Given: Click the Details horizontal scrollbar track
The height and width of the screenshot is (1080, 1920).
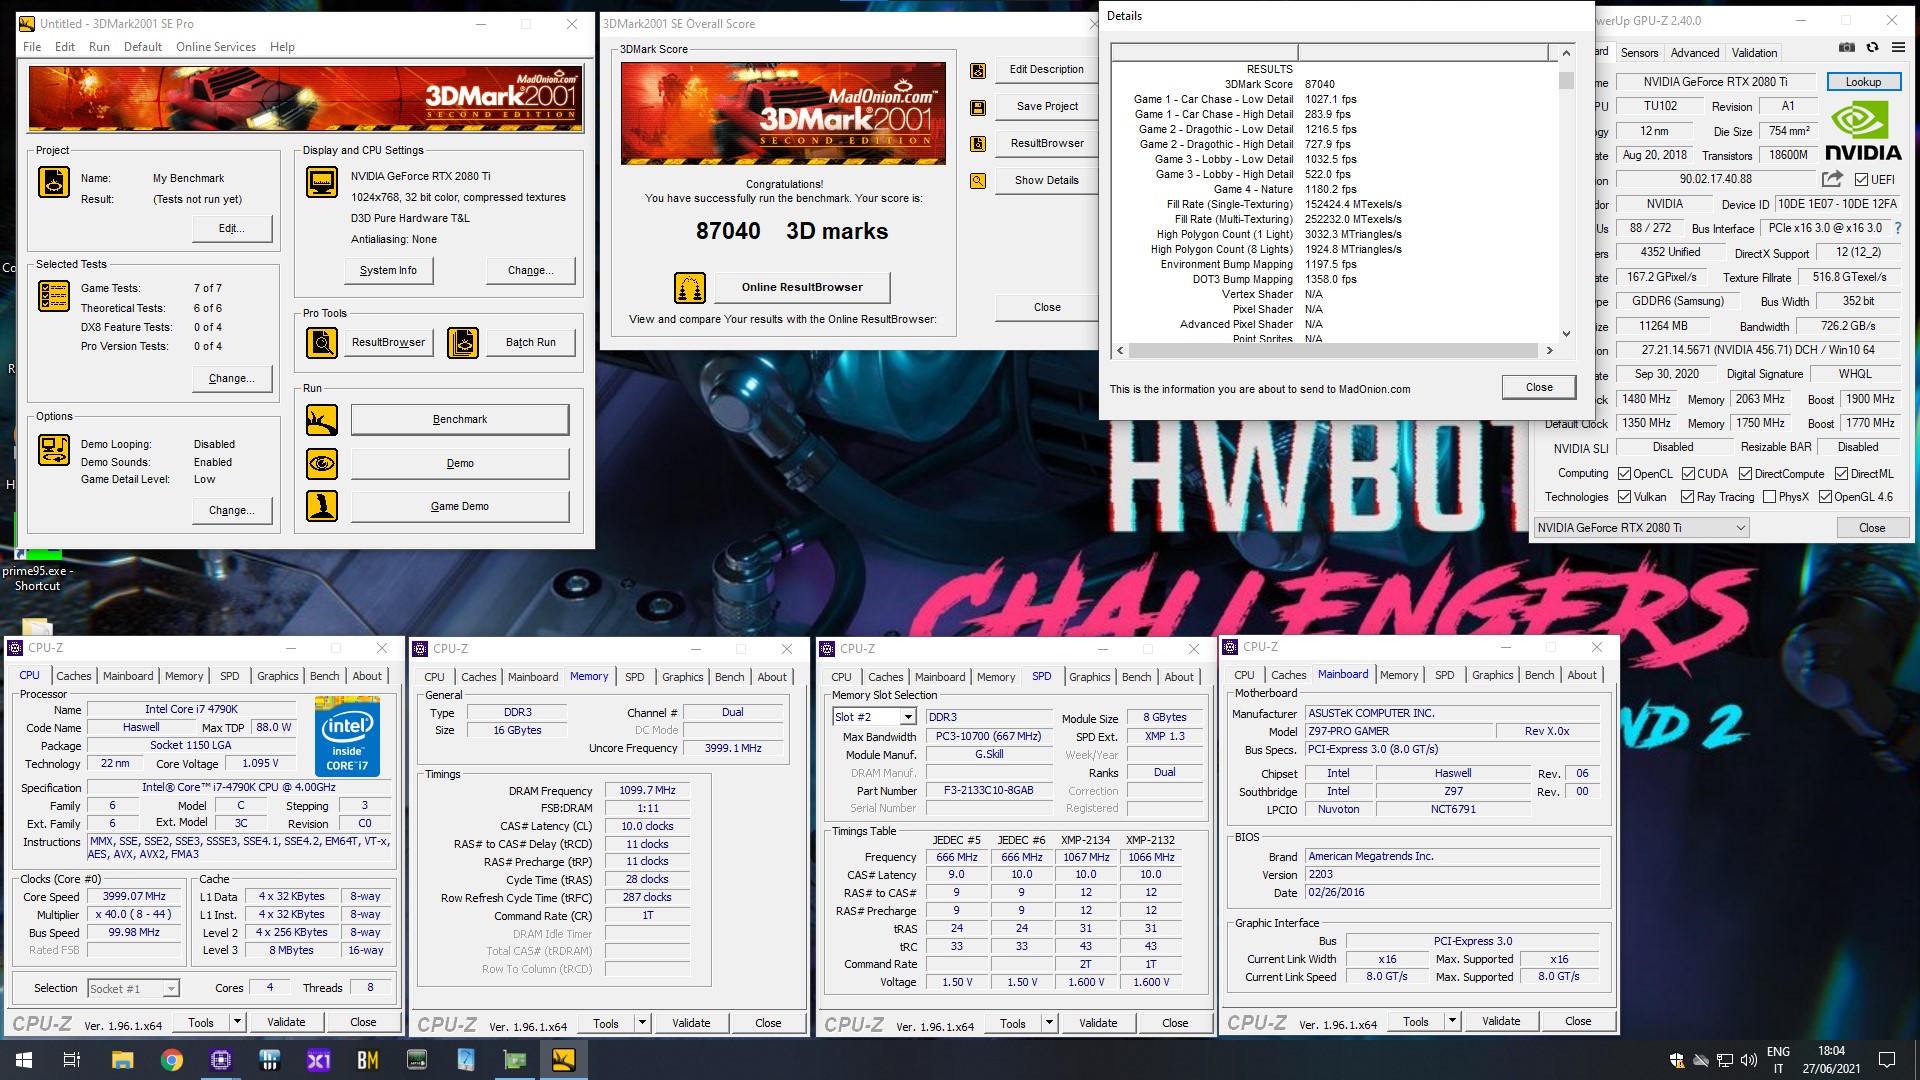Looking at the screenshot, I should click(1333, 351).
